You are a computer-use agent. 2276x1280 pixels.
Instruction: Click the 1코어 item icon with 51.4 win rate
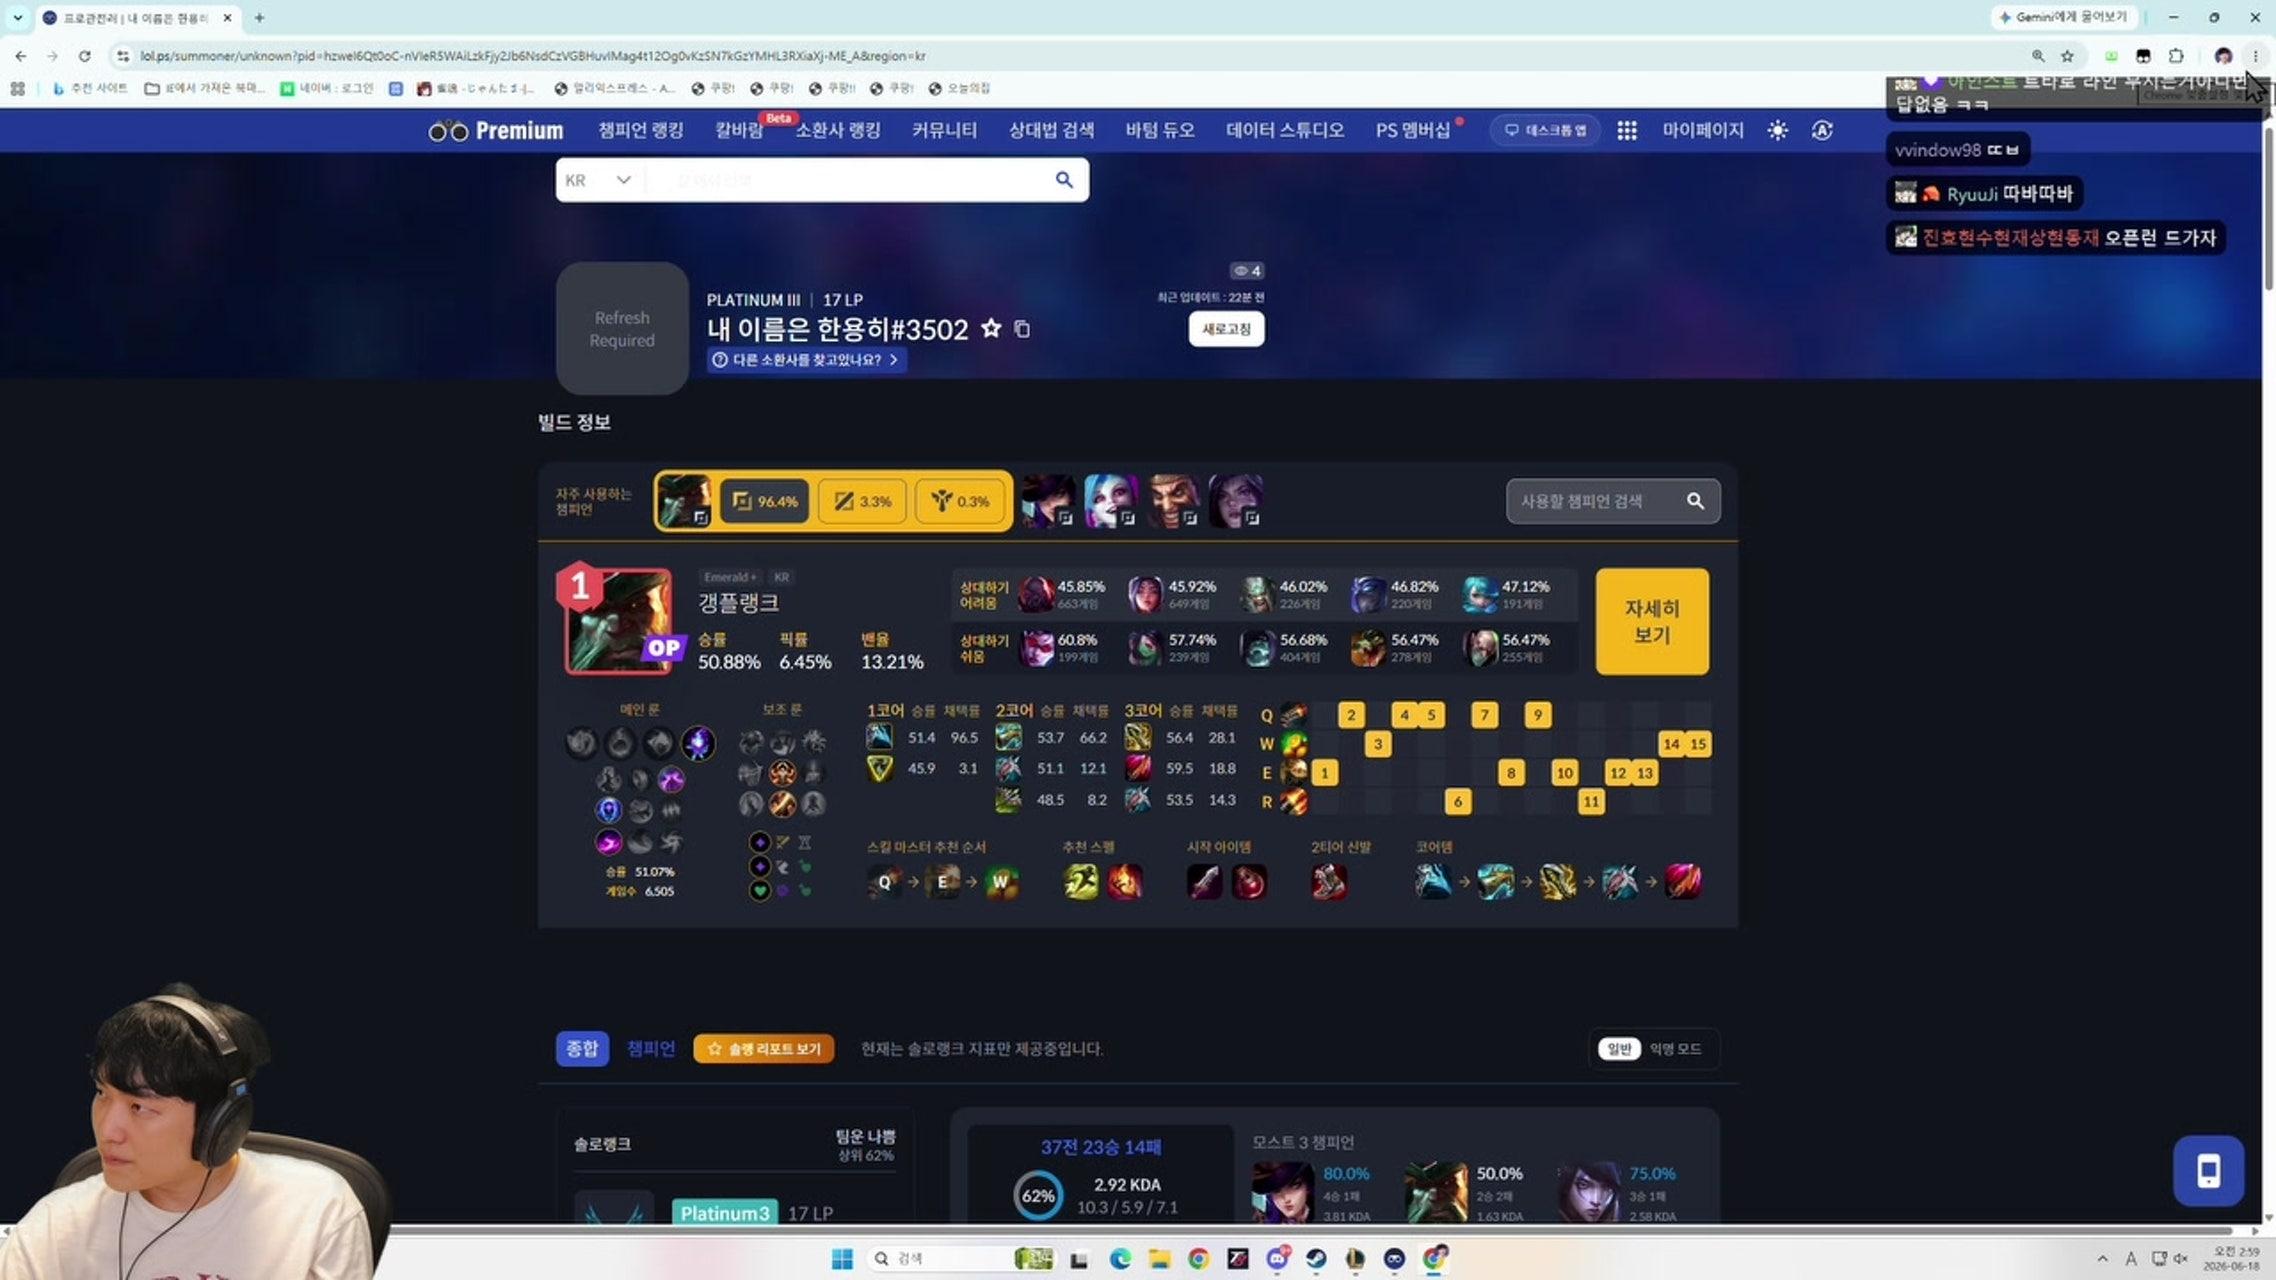879,737
